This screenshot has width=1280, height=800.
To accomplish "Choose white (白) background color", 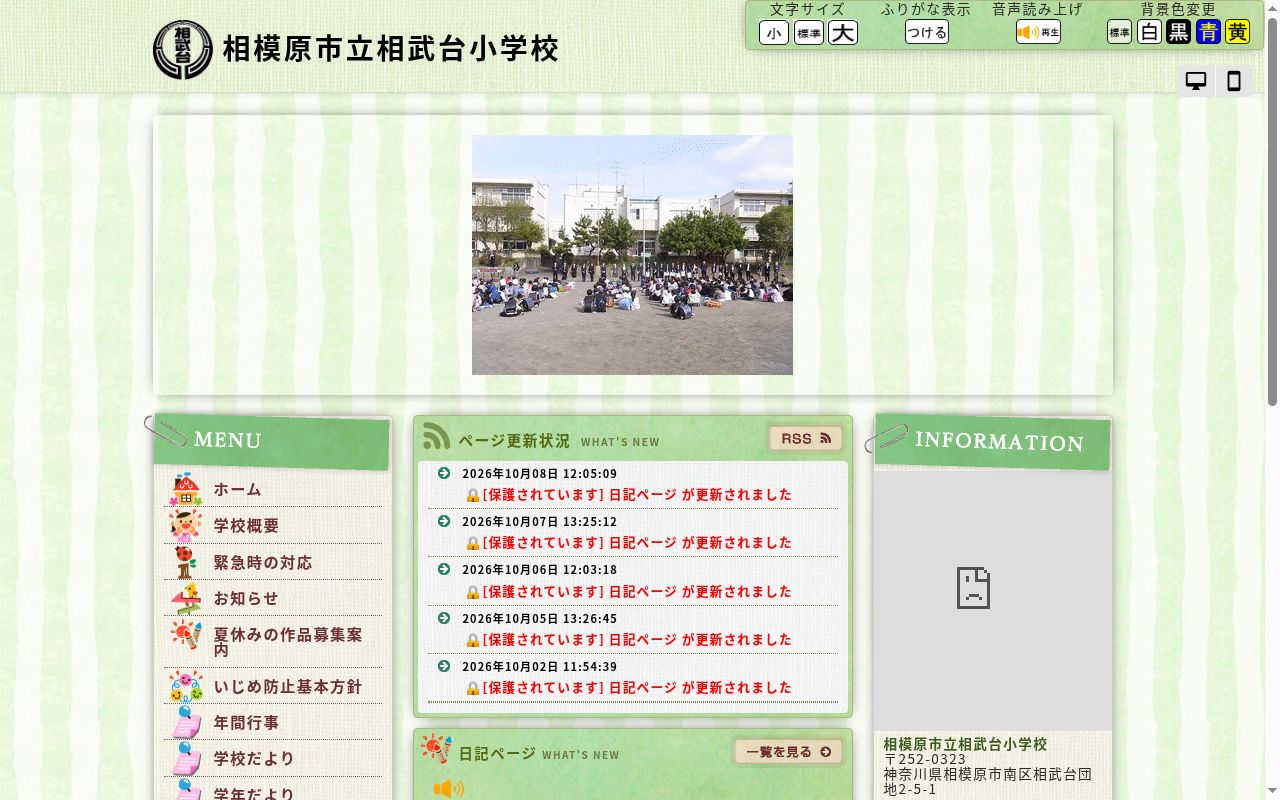I will click(x=1149, y=32).
